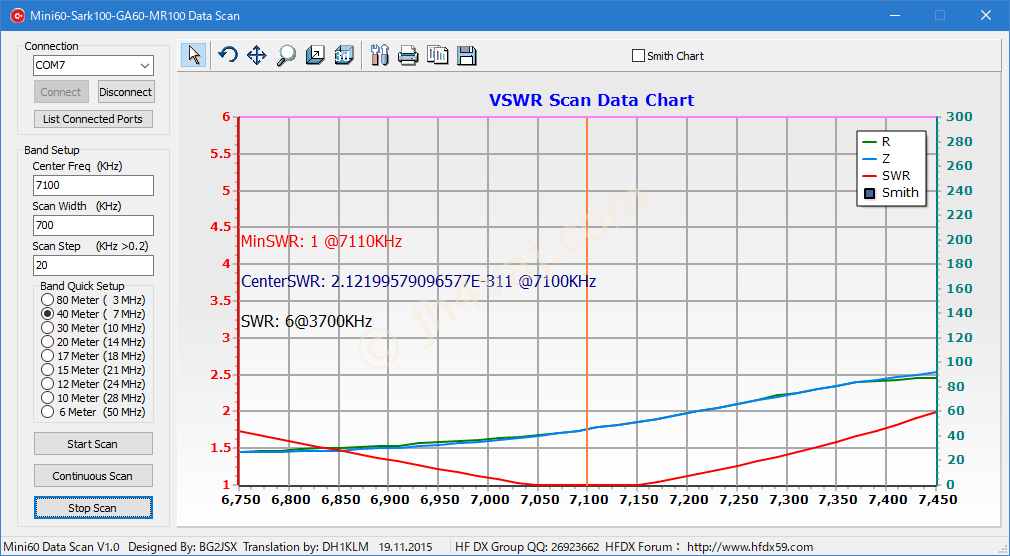
Task: Select the arrow pointer tool
Action: [x=194, y=55]
